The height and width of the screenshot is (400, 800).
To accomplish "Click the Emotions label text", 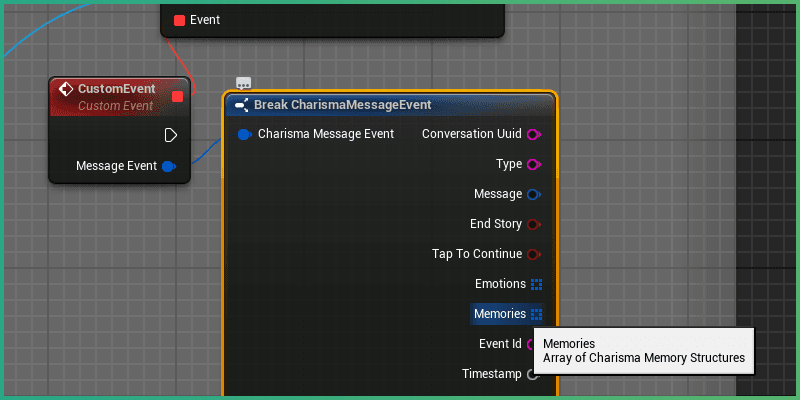I will click(501, 284).
